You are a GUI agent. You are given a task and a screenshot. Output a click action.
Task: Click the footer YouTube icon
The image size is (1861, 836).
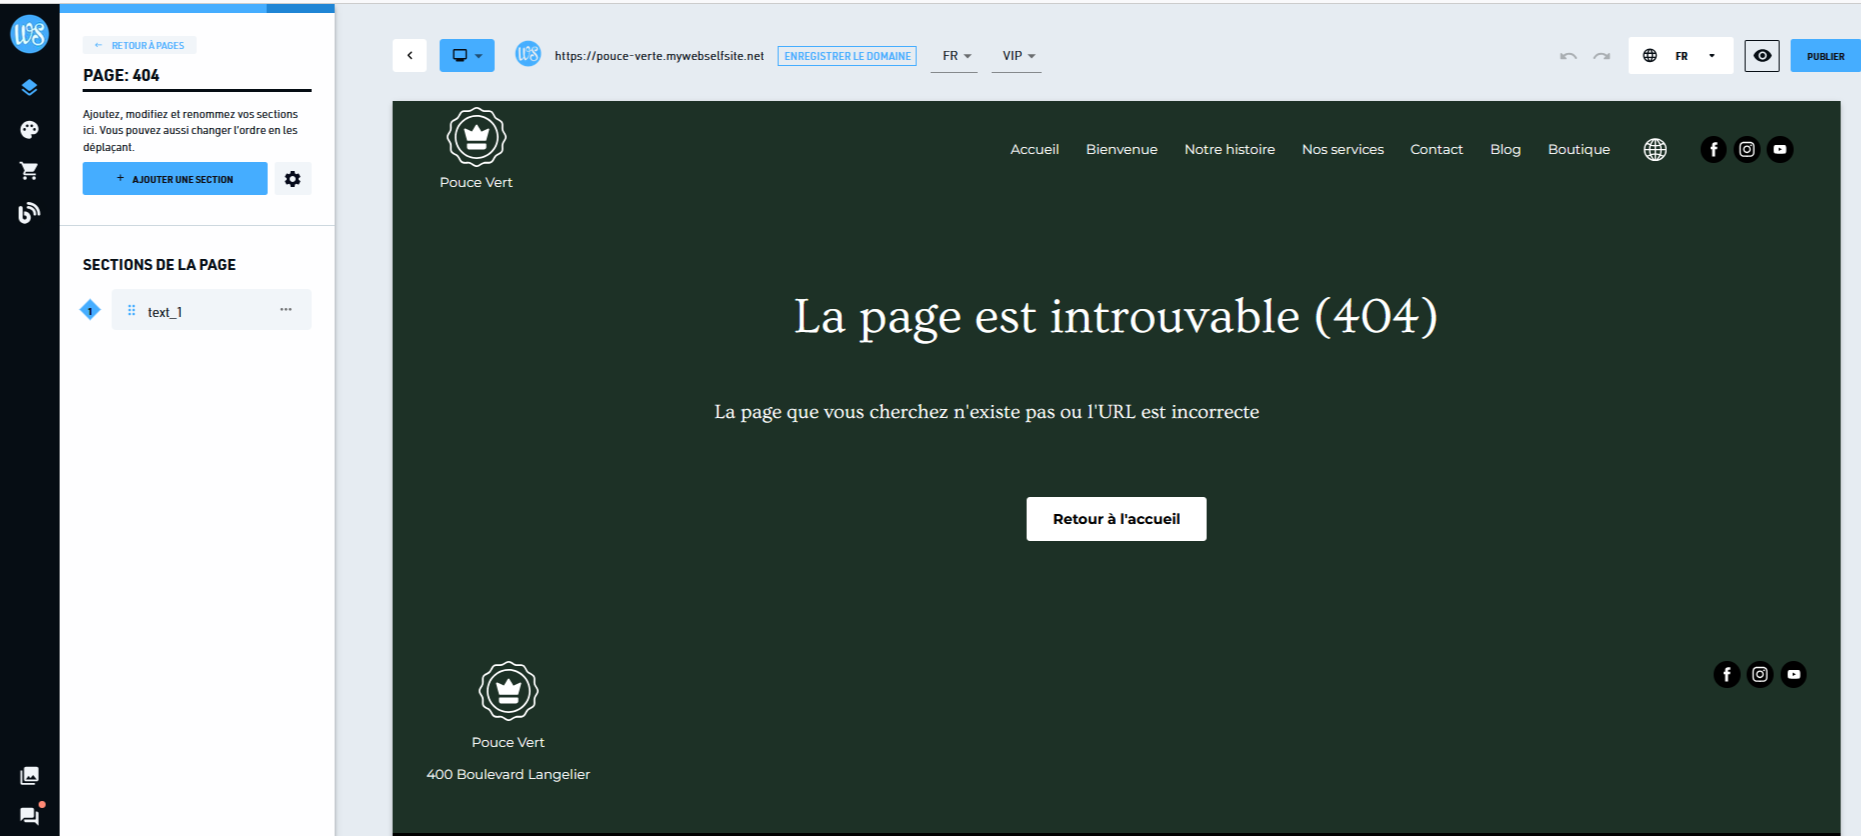point(1794,674)
